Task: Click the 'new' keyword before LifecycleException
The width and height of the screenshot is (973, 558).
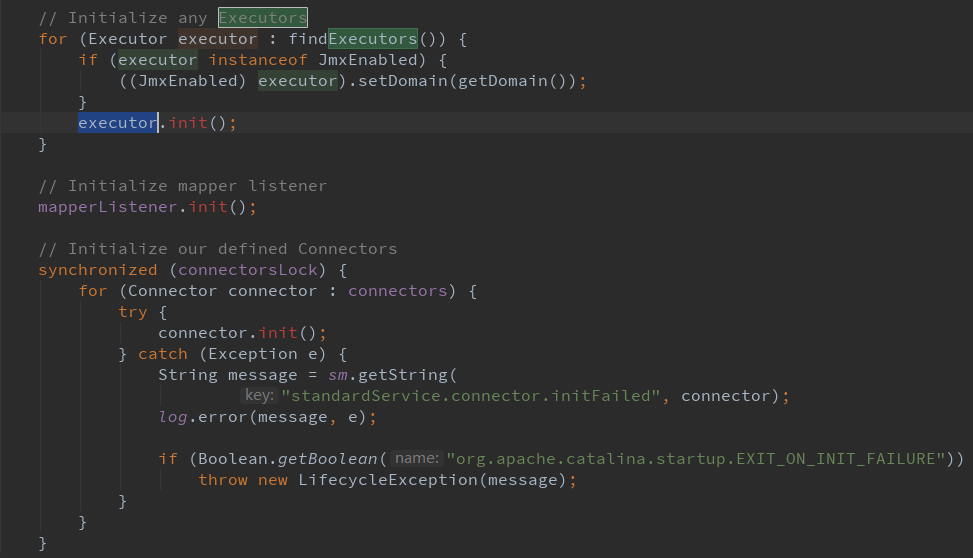Action: (273, 480)
